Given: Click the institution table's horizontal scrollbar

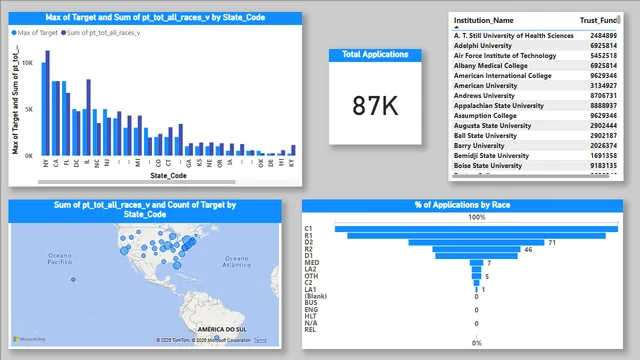Looking at the screenshot, I should coord(531,176).
